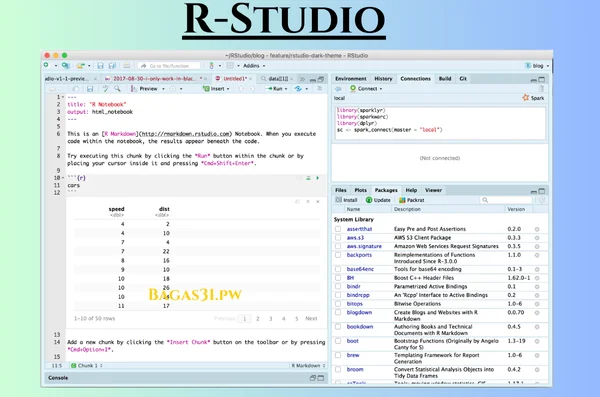
Task: Click the show document outline icon
Action: [320, 89]
